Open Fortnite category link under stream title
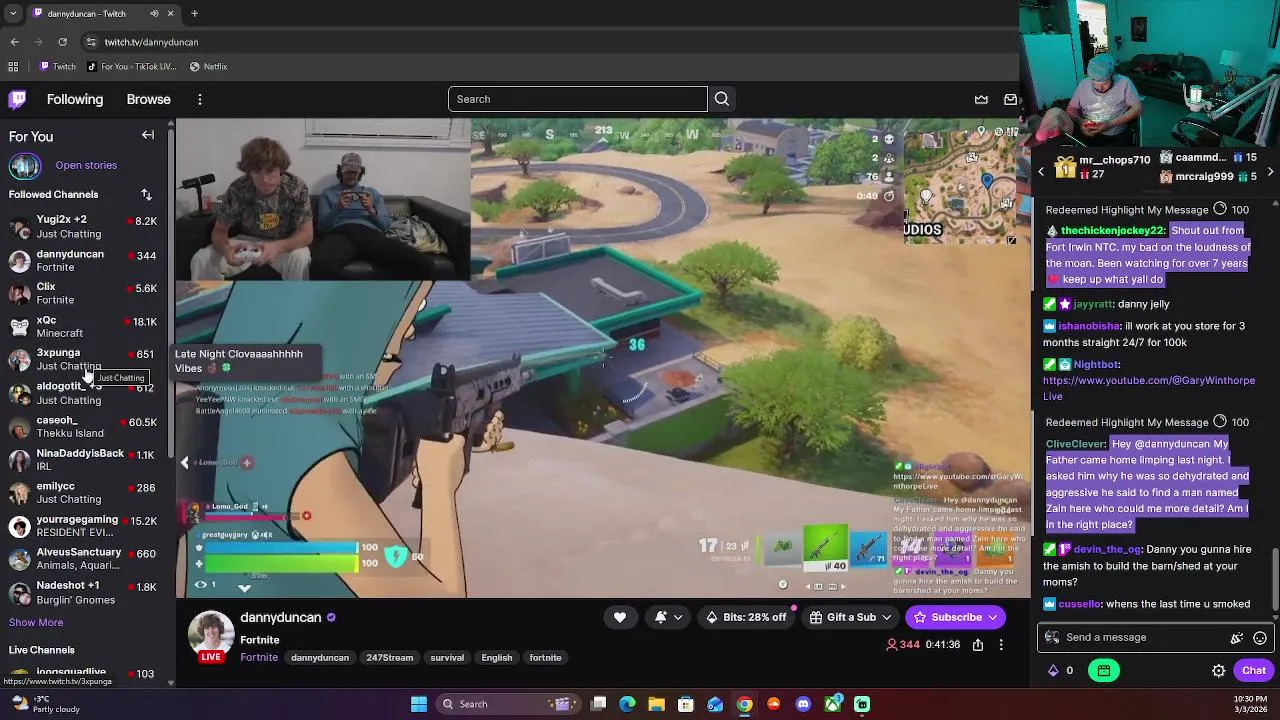Screen dimensions: 1280x720 click(x=258, y=657)
